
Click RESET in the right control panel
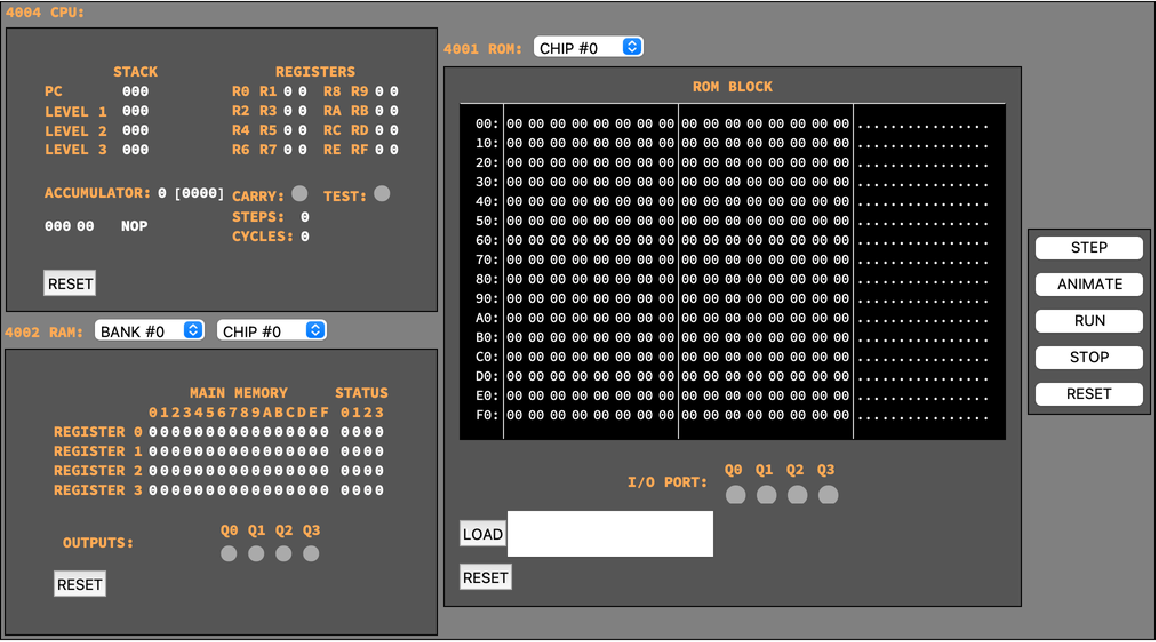click(x=1089, y=394)
